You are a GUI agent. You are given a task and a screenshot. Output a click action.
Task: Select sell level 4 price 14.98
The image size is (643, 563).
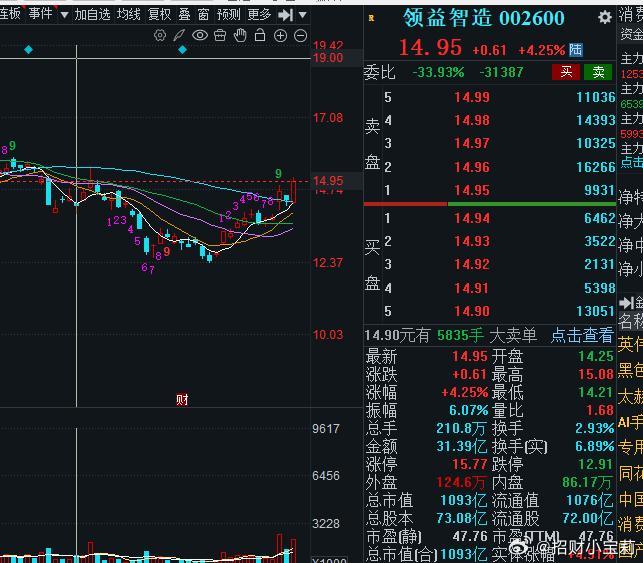(472, 120)
